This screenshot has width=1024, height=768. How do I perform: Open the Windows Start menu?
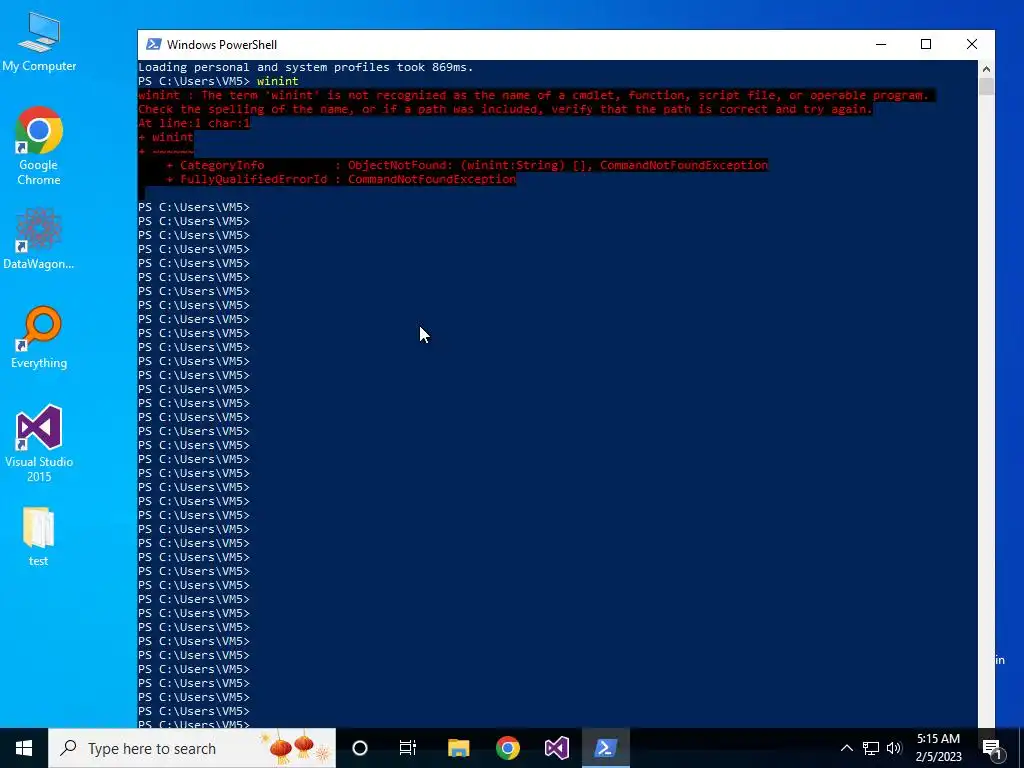coord(24,748)
